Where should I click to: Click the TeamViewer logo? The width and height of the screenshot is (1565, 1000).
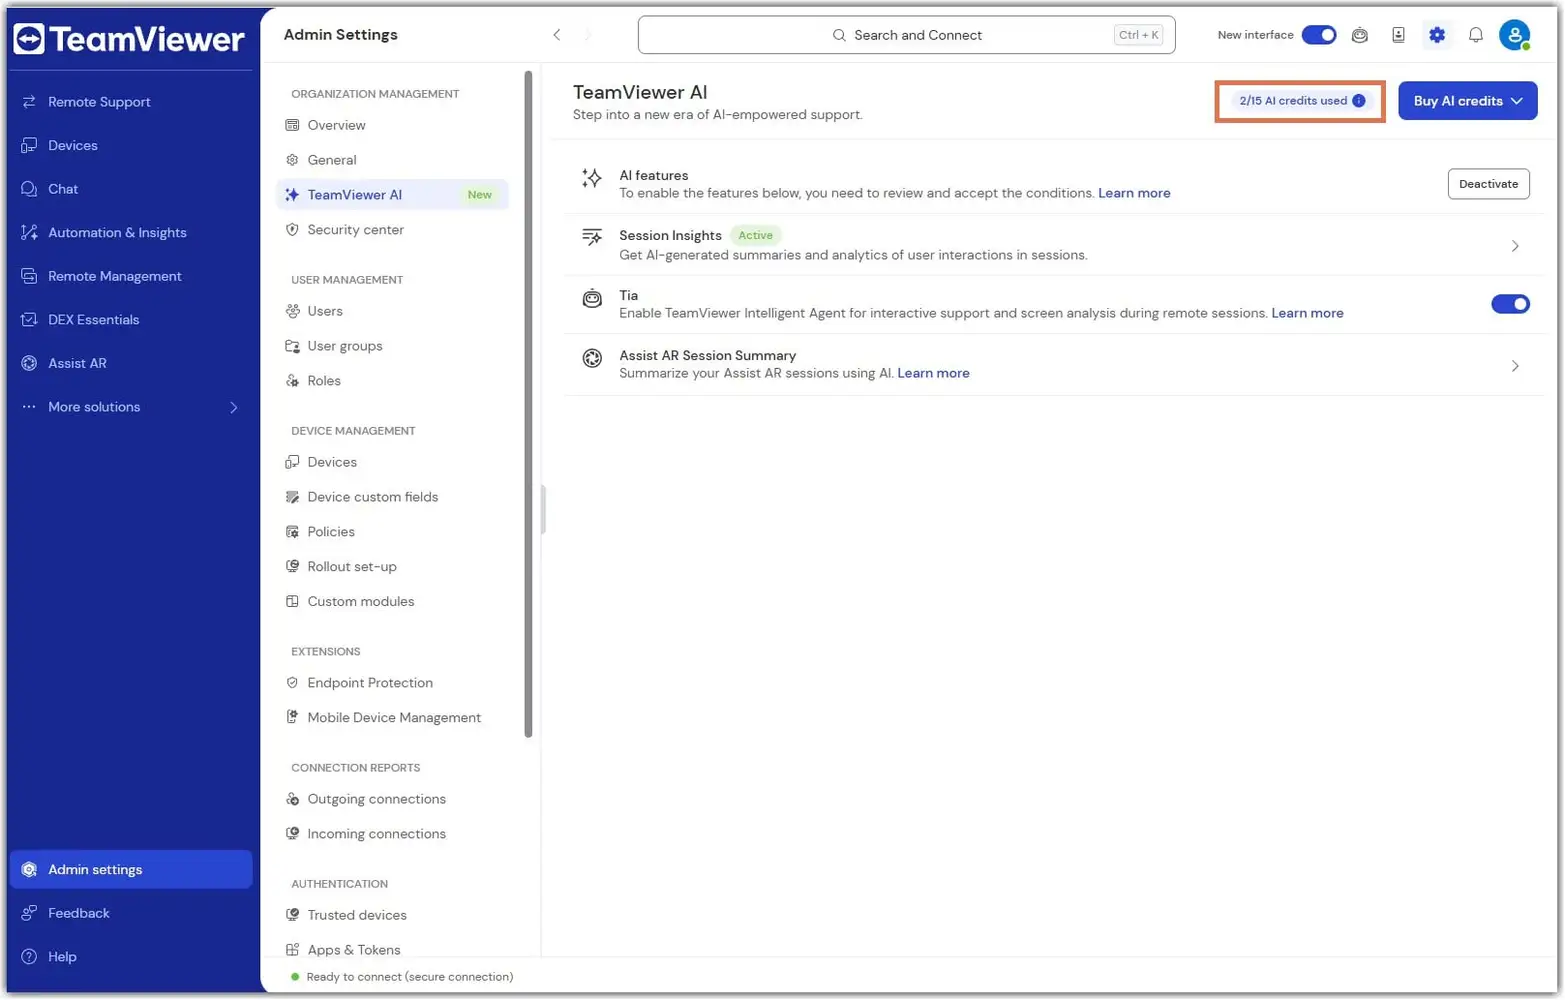[x=129, y=39]
